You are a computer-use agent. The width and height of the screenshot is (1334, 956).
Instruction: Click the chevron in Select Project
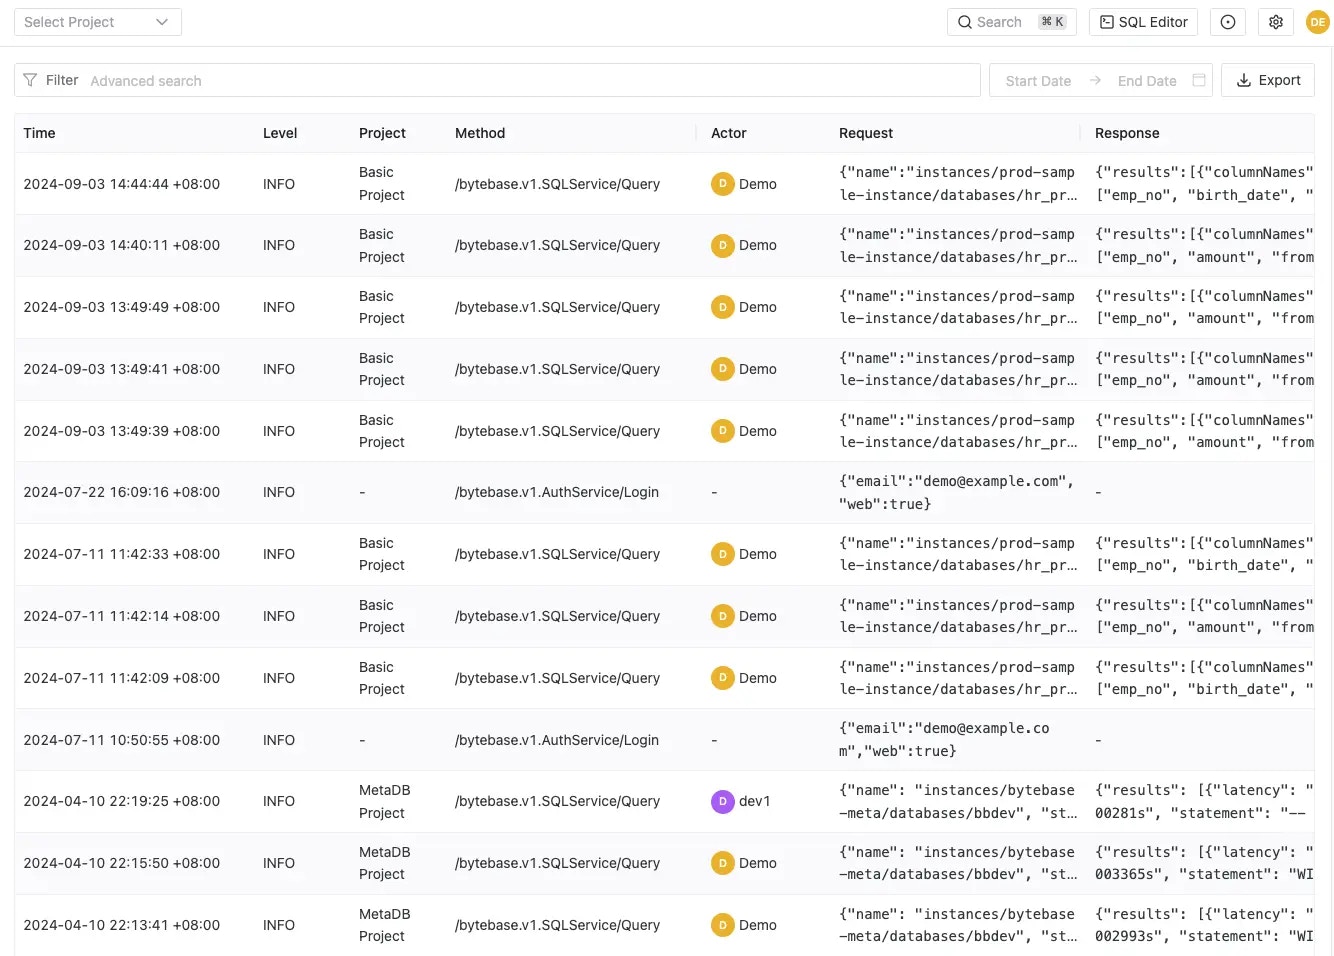point(162,21)
